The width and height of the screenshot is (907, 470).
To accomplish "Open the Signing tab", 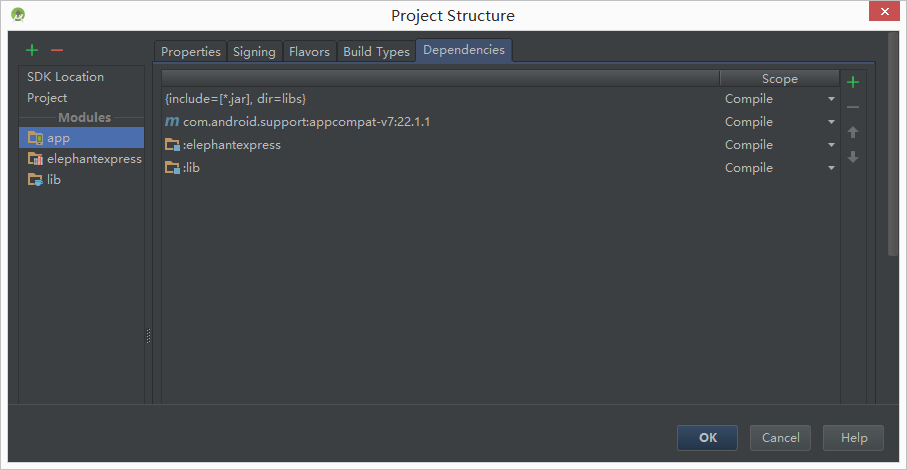I will pyautogui.click(x=254, y=52).
